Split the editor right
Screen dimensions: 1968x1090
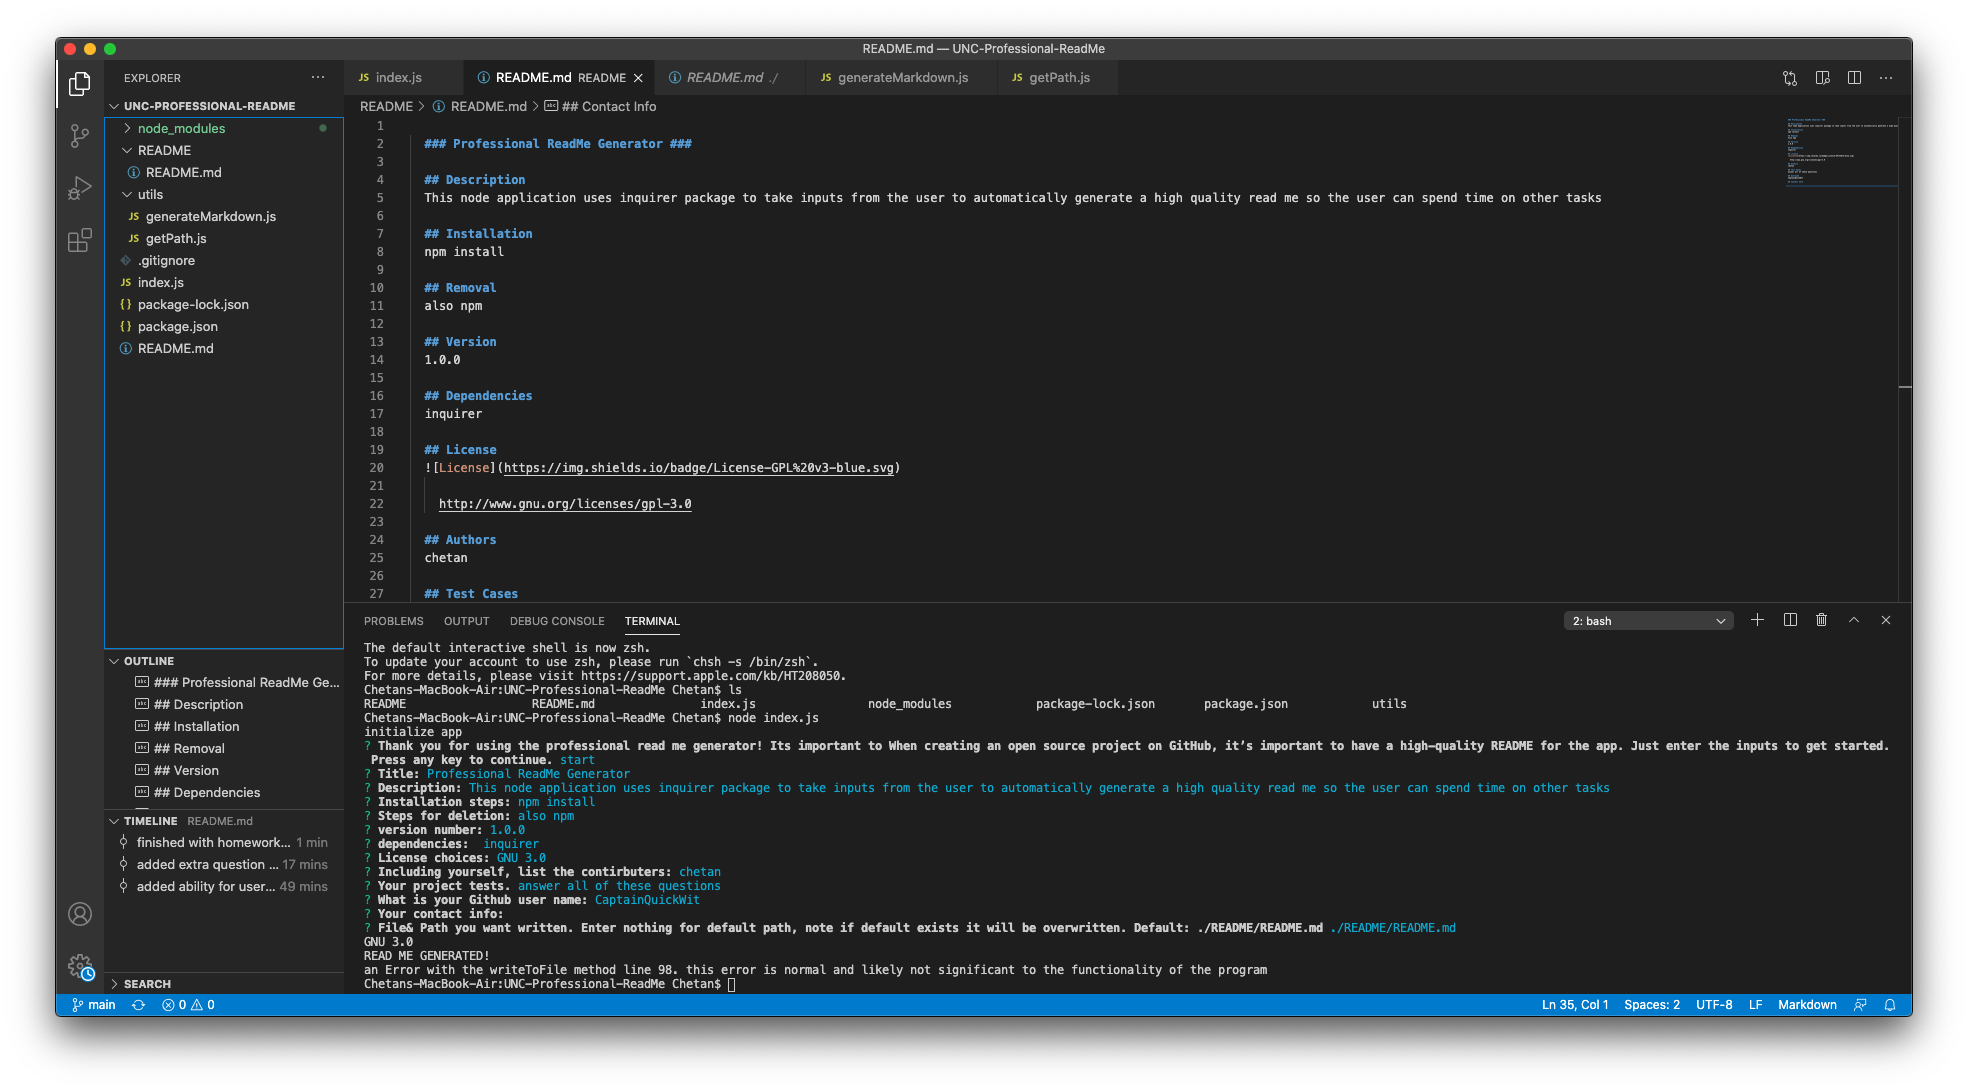(1854, 78)
